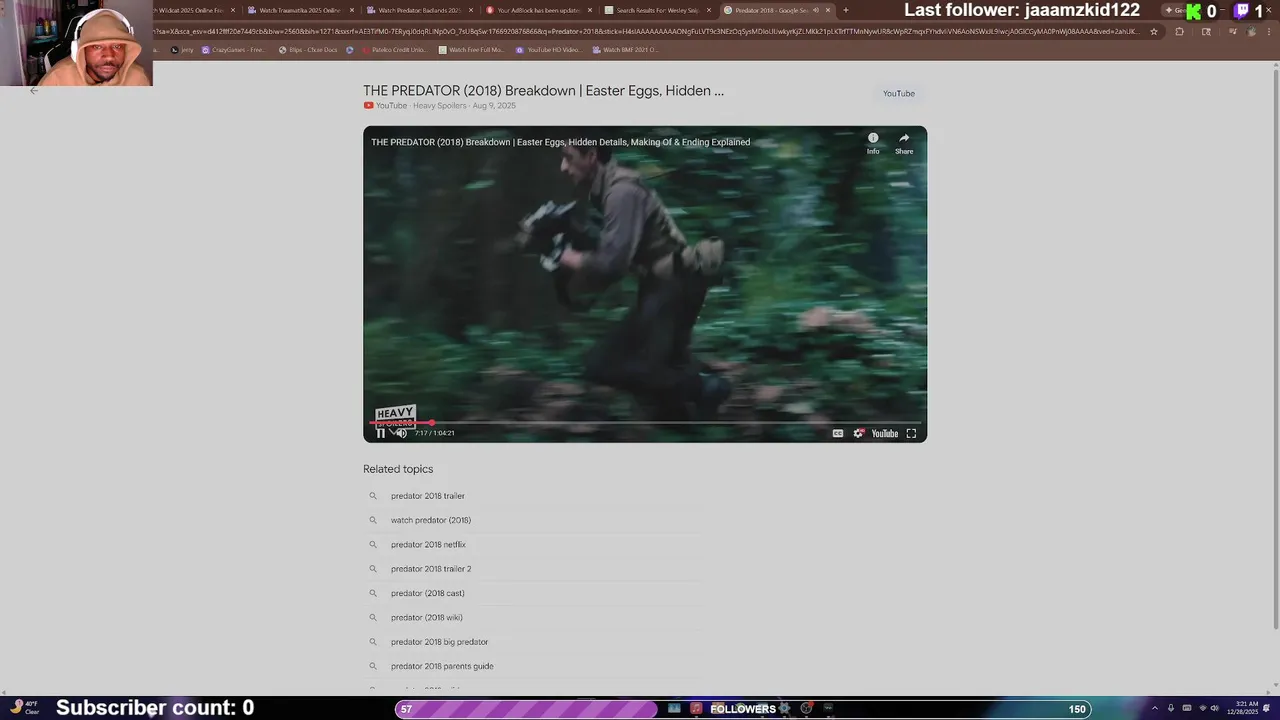
Task: Click the magnifier icon beside 'predator (2018 wiki)'
Action: [x=373, y=618]
